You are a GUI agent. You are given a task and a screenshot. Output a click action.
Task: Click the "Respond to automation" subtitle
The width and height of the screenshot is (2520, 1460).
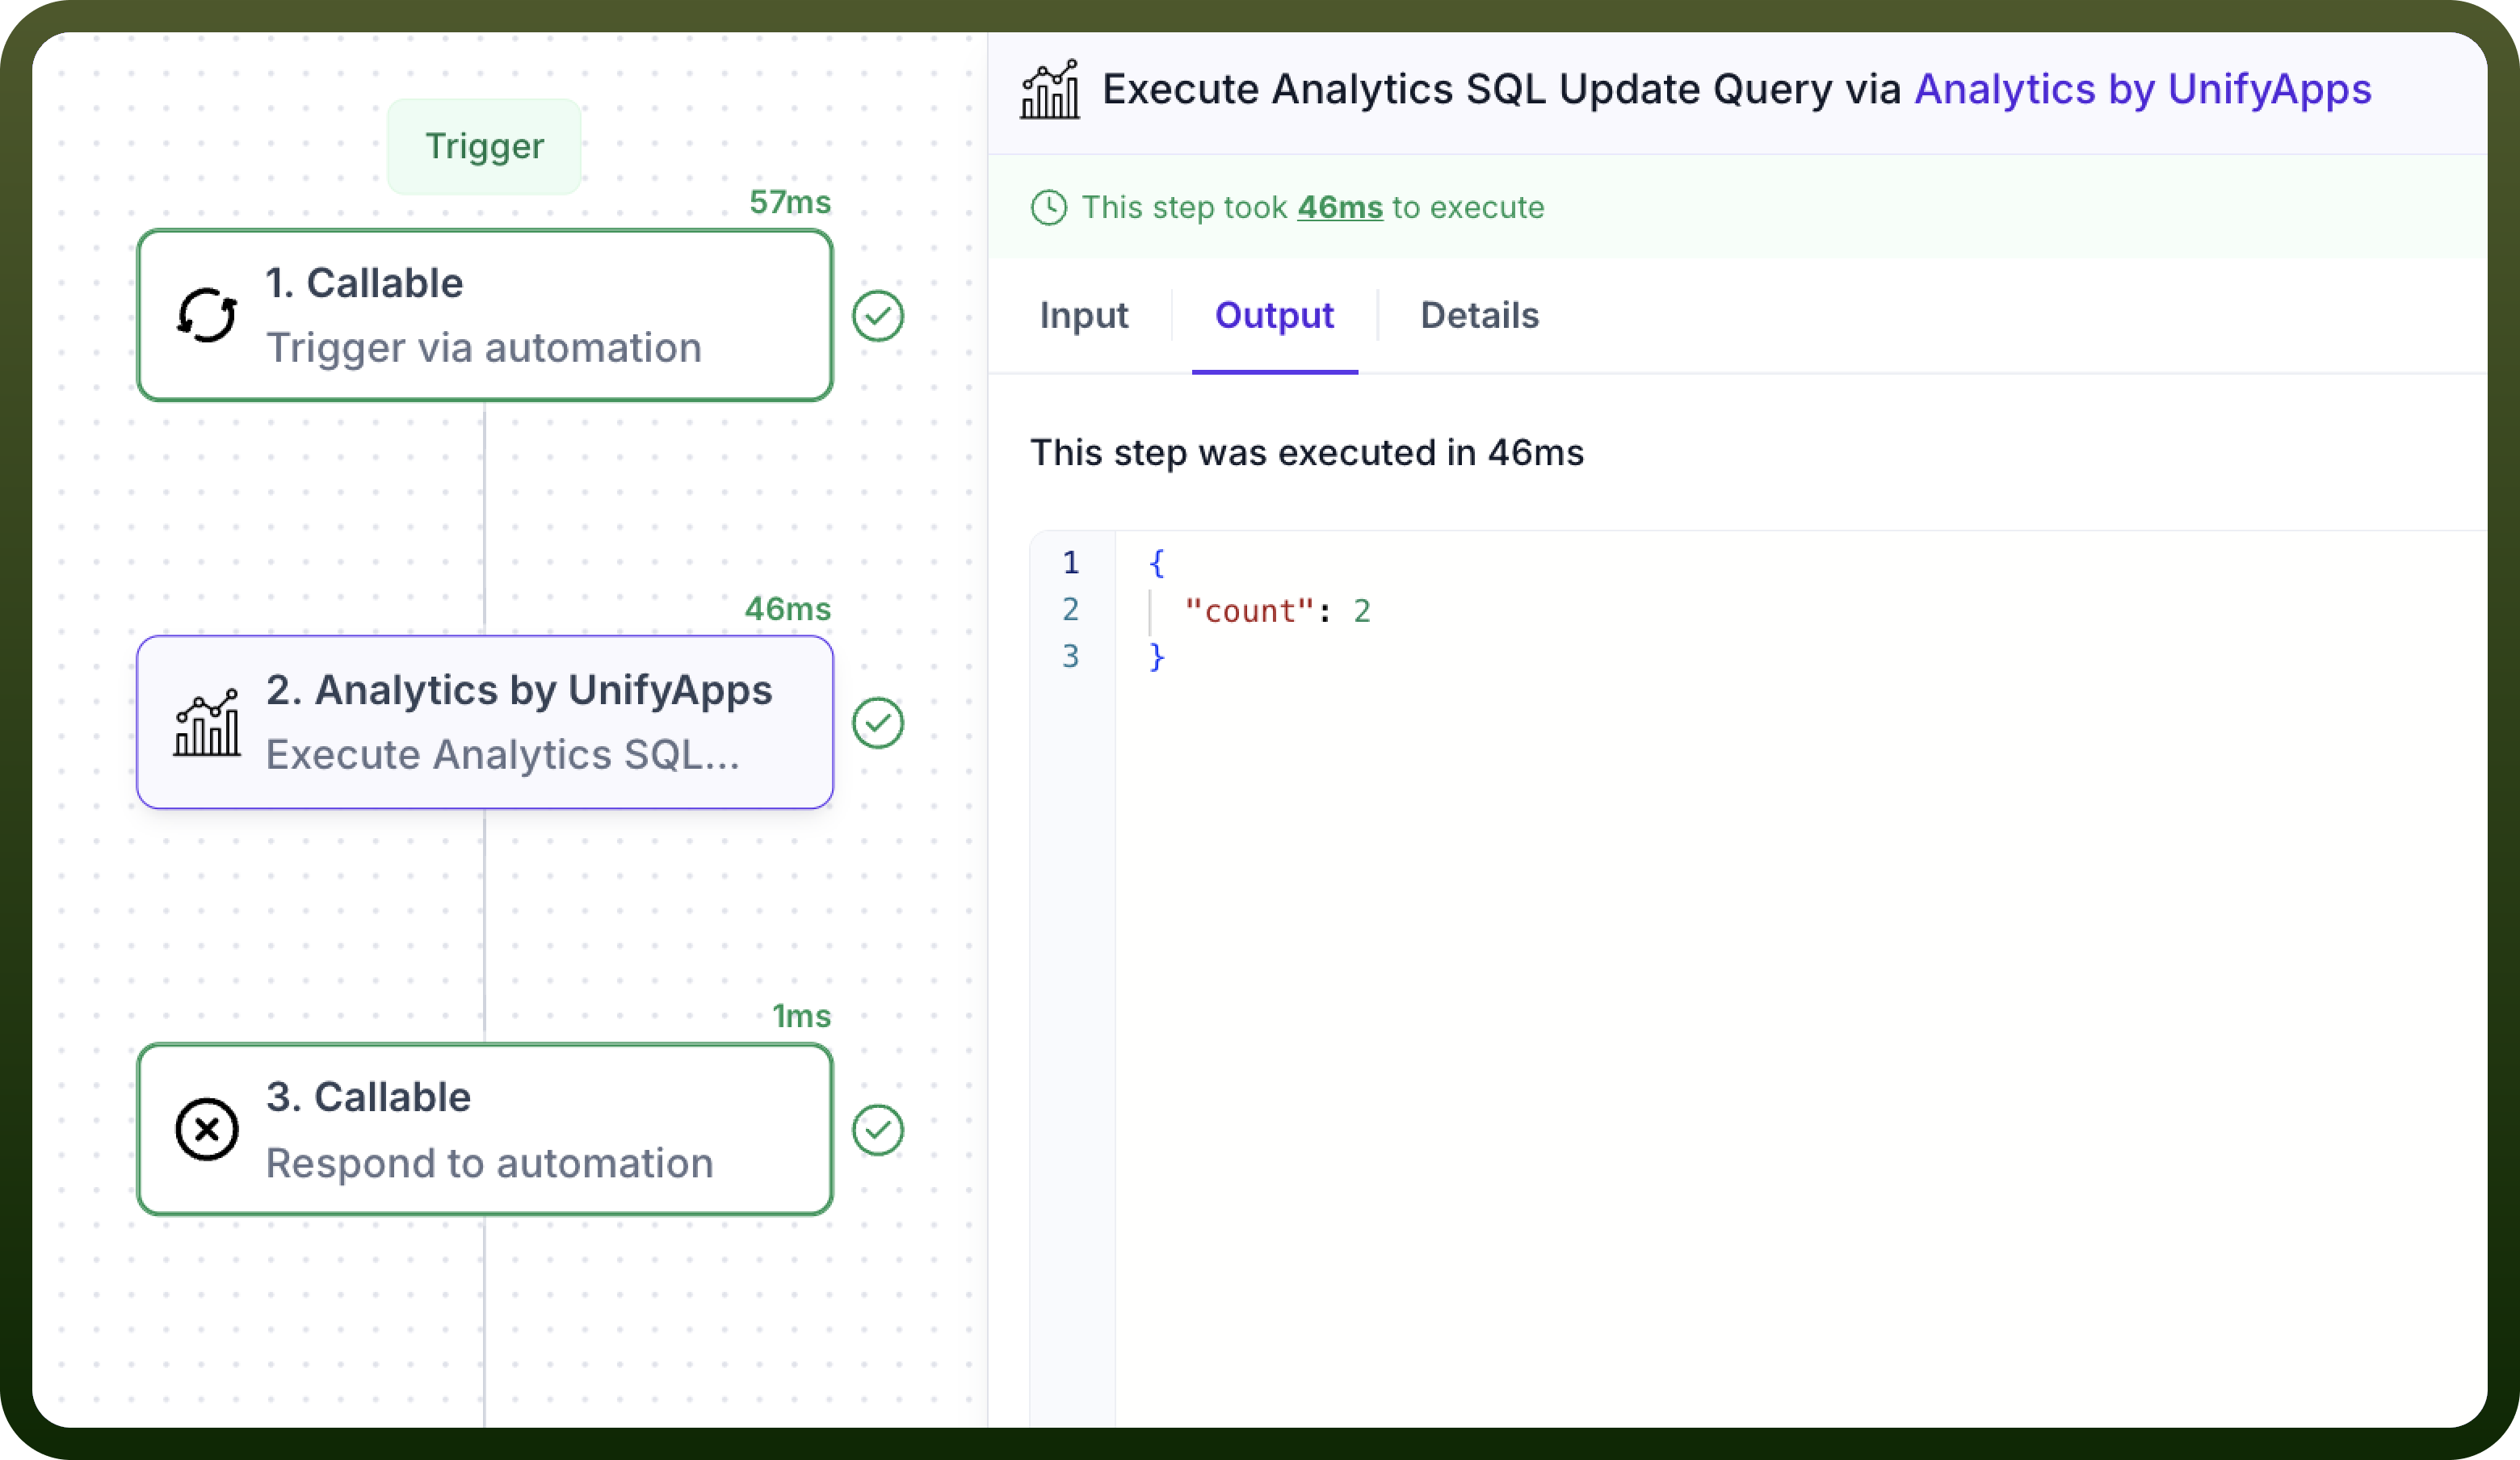pyautogui.click(x=490, y=1163)
